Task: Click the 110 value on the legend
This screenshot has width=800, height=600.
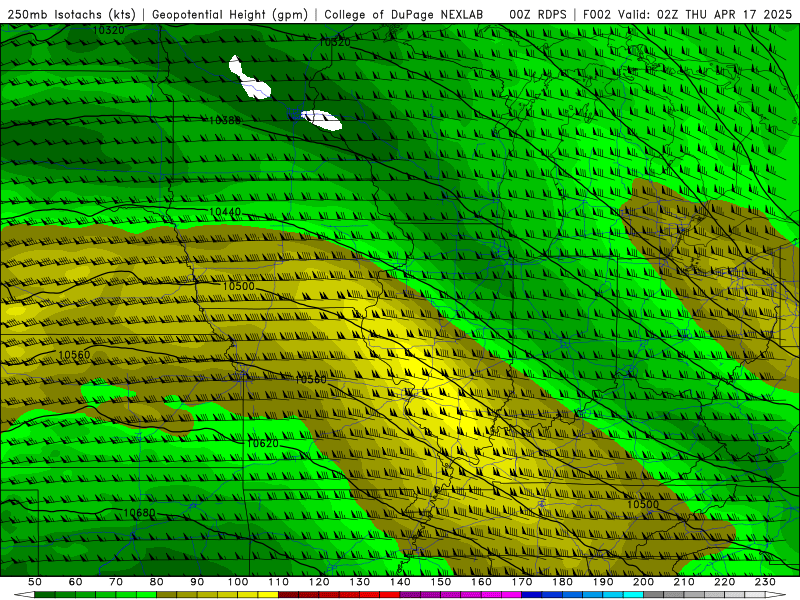Action: tap(279, 582)
